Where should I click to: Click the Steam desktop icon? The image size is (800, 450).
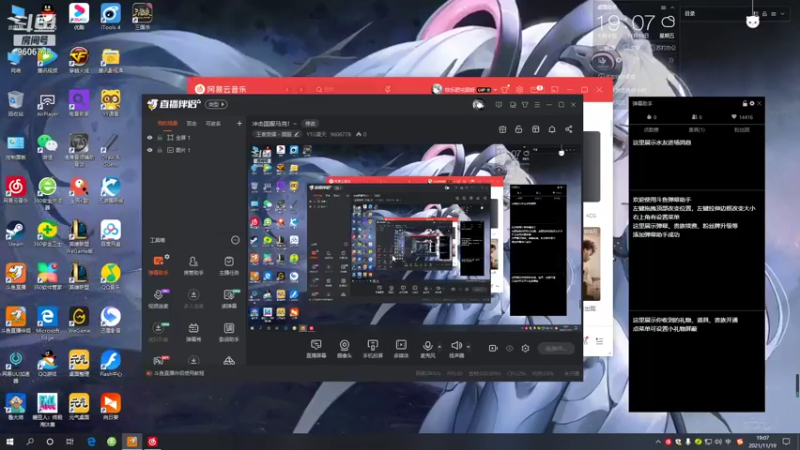pyautogui.click(x=15, y=234)
